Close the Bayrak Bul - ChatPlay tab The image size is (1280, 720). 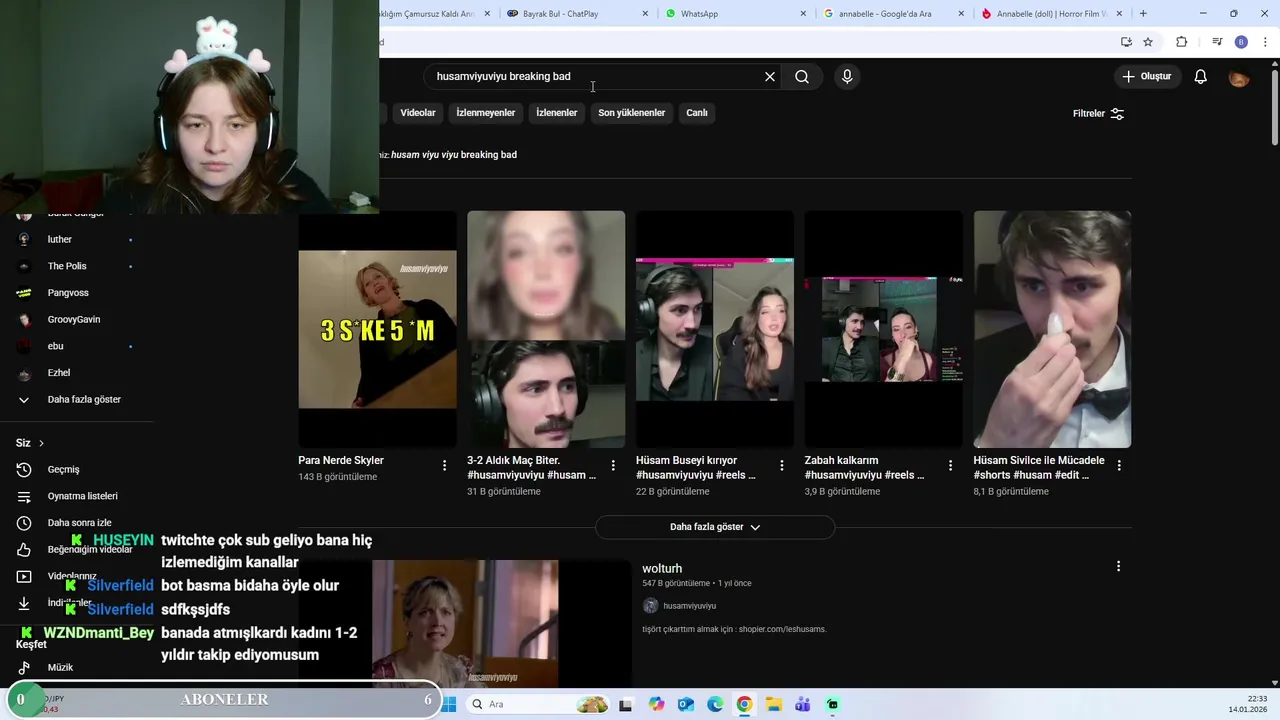click(x=645, y=14)
